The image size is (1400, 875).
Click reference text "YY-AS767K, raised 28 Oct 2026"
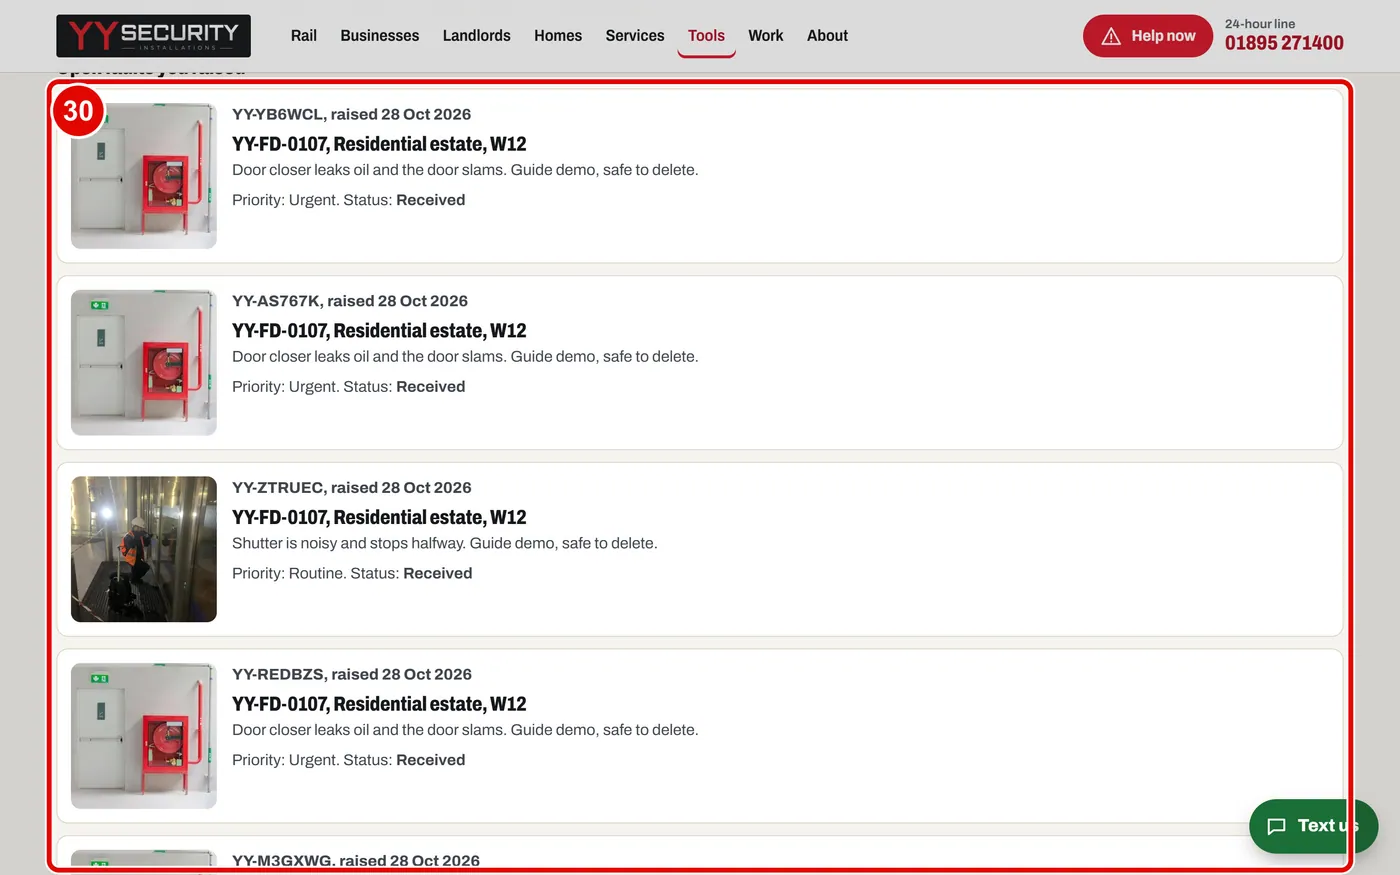(x=350, y=301)
